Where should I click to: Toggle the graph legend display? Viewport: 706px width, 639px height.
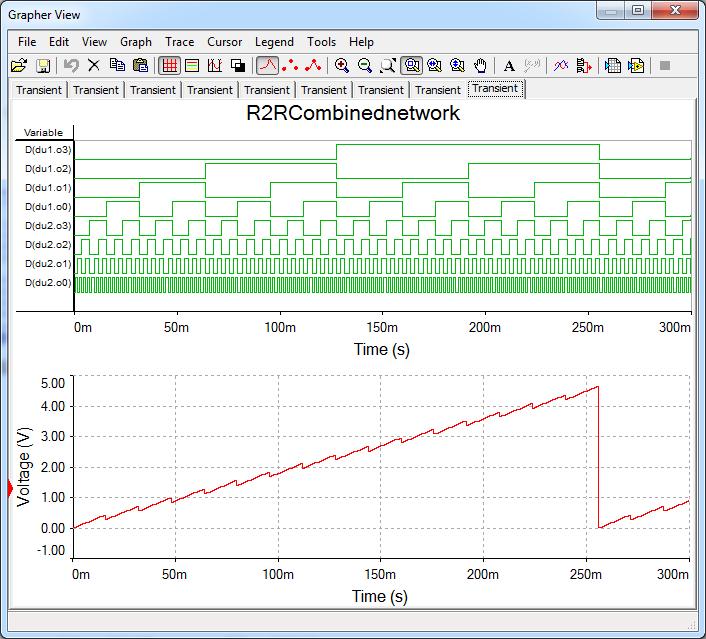tap(192, 66)
